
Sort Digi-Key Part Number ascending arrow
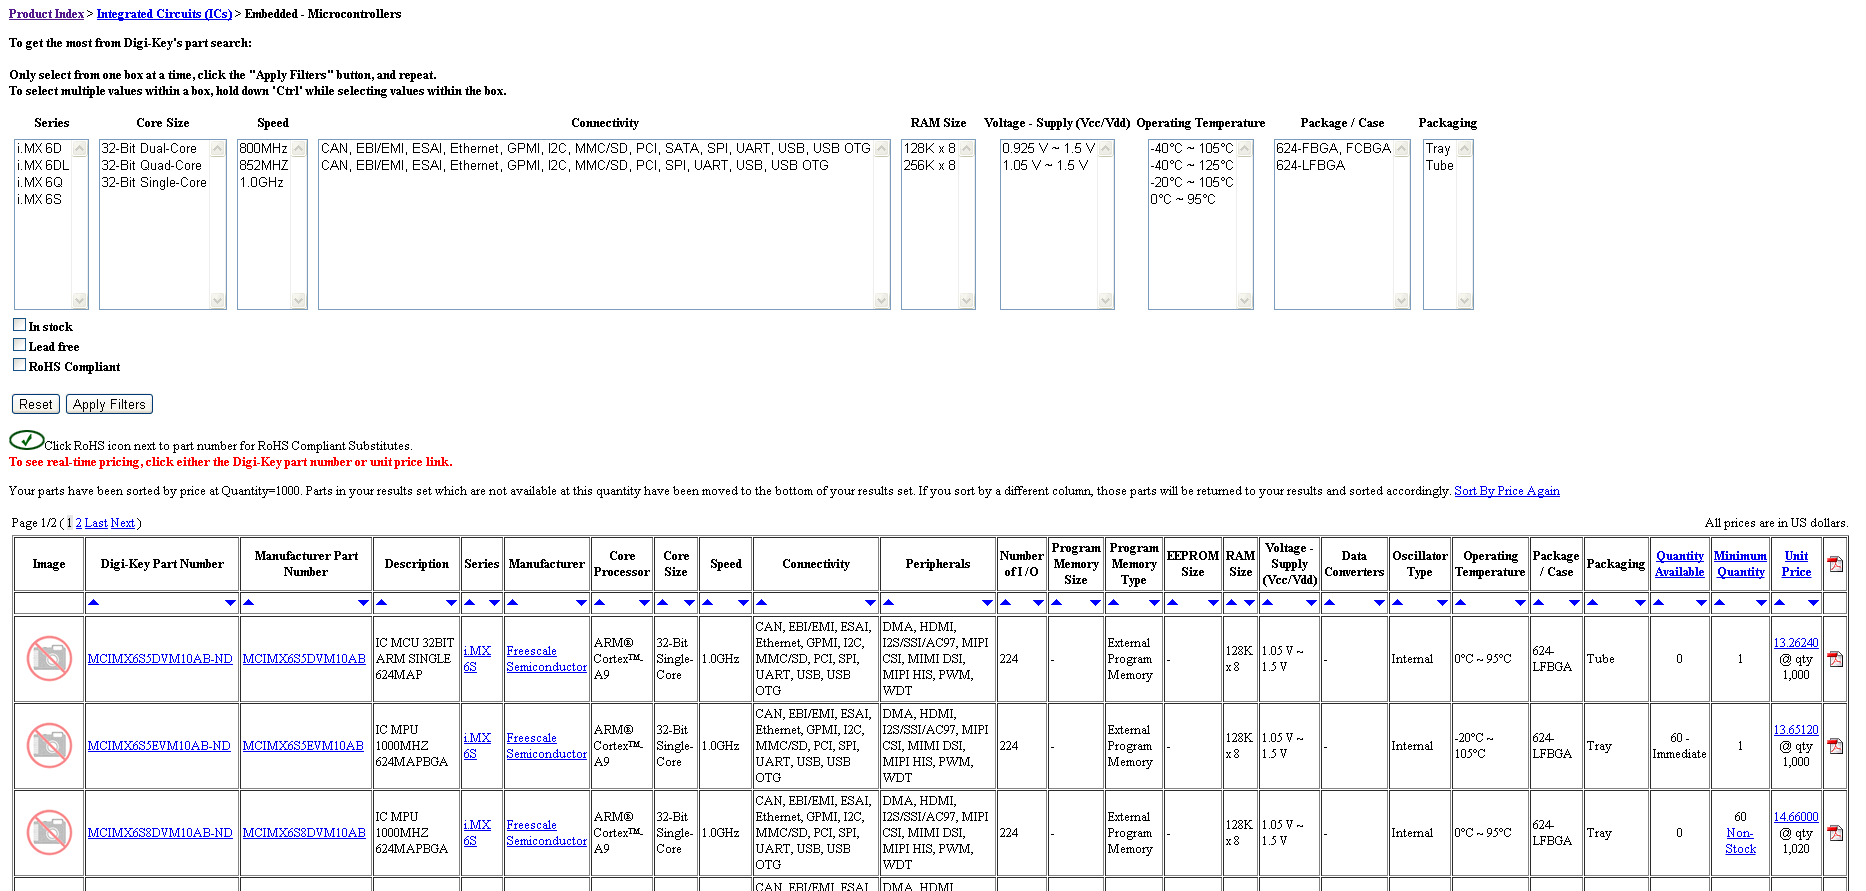tap(93, 603)
